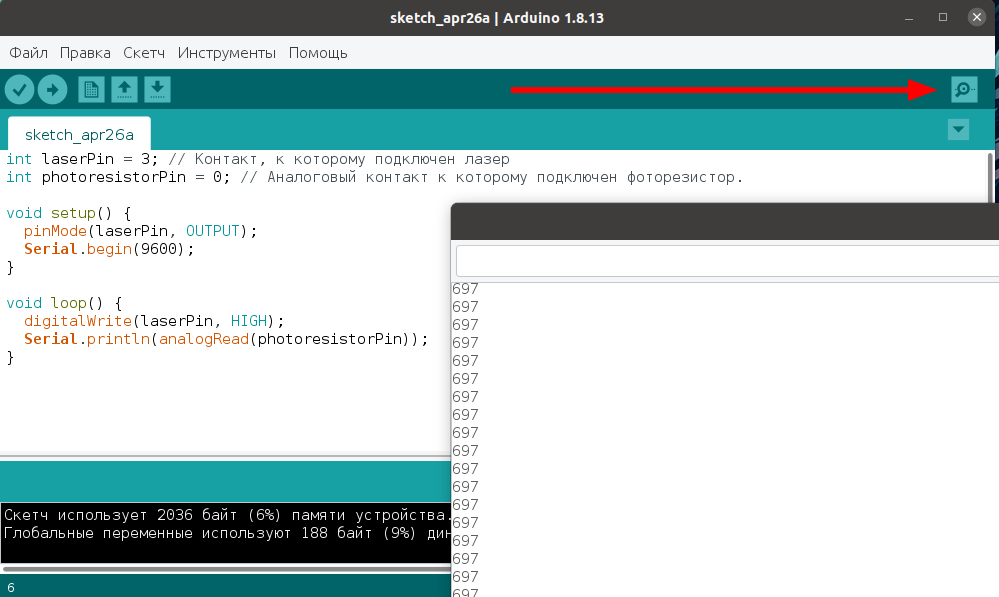This screenshot has width=999, height=597.
Task: Open the Скетч menu
Action: (x=144, y=52)
